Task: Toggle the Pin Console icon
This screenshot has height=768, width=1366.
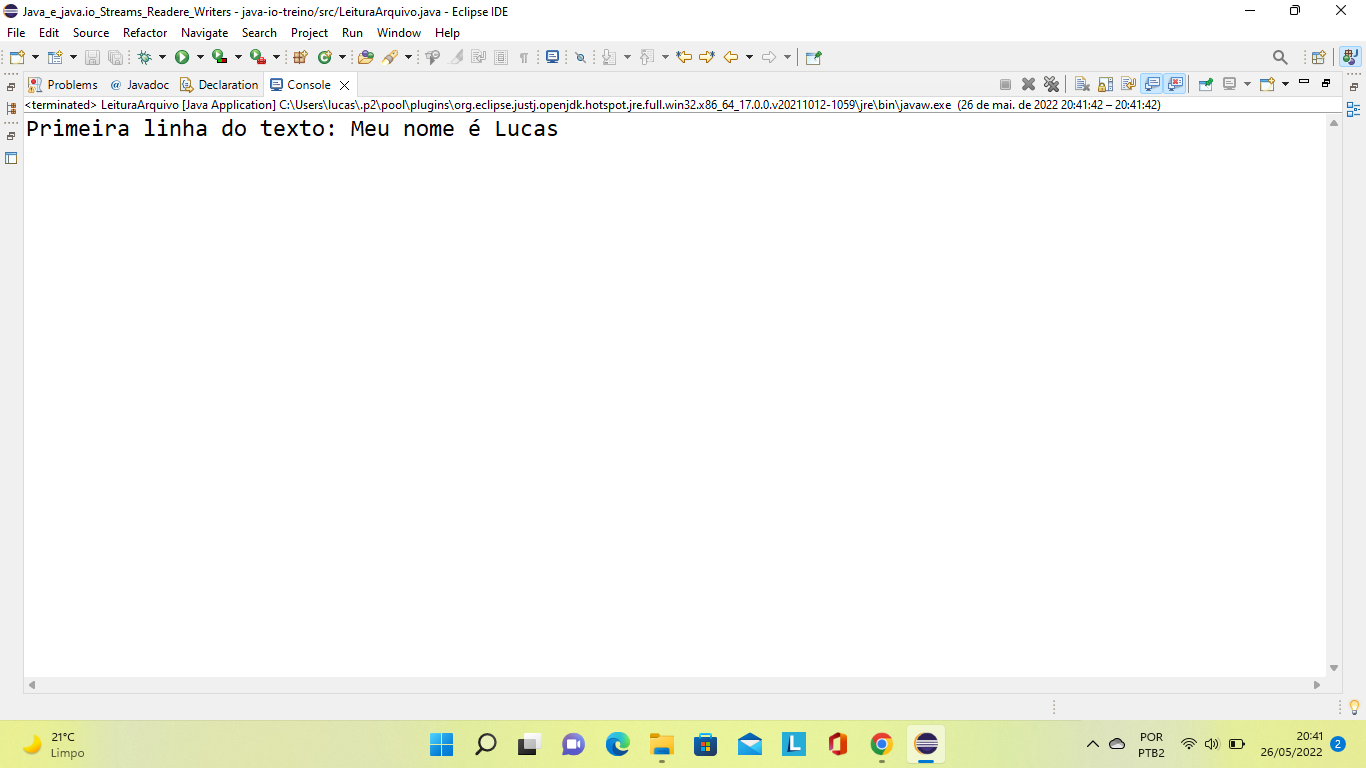Action: [1206, 85]
